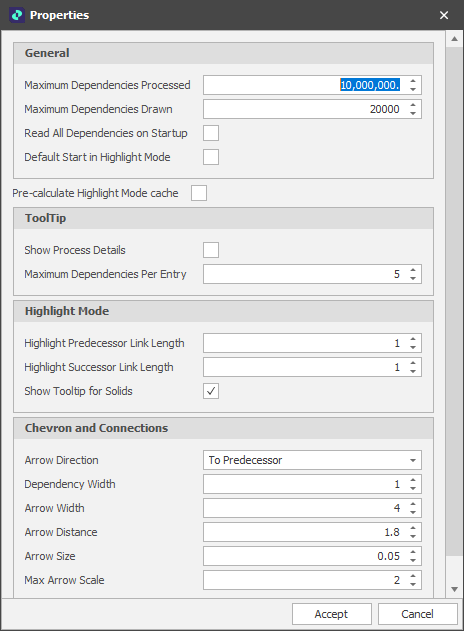Increase Arrow Width using up arrow

pyautogui.click(x=413, y=504)
